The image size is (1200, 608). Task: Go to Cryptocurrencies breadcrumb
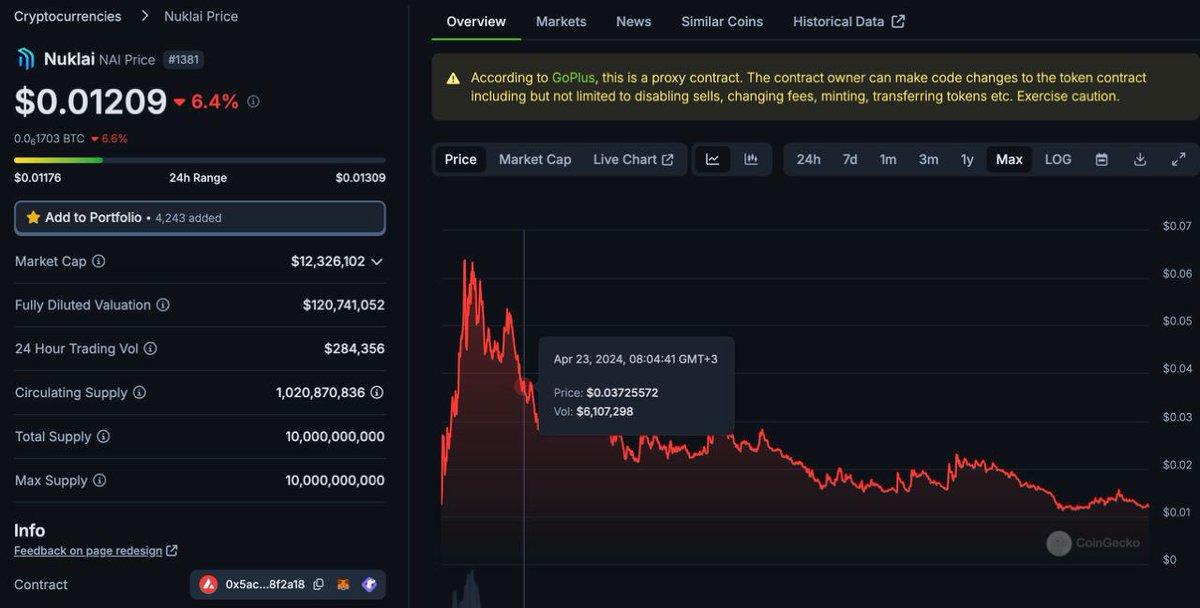(x=68, y=16)
